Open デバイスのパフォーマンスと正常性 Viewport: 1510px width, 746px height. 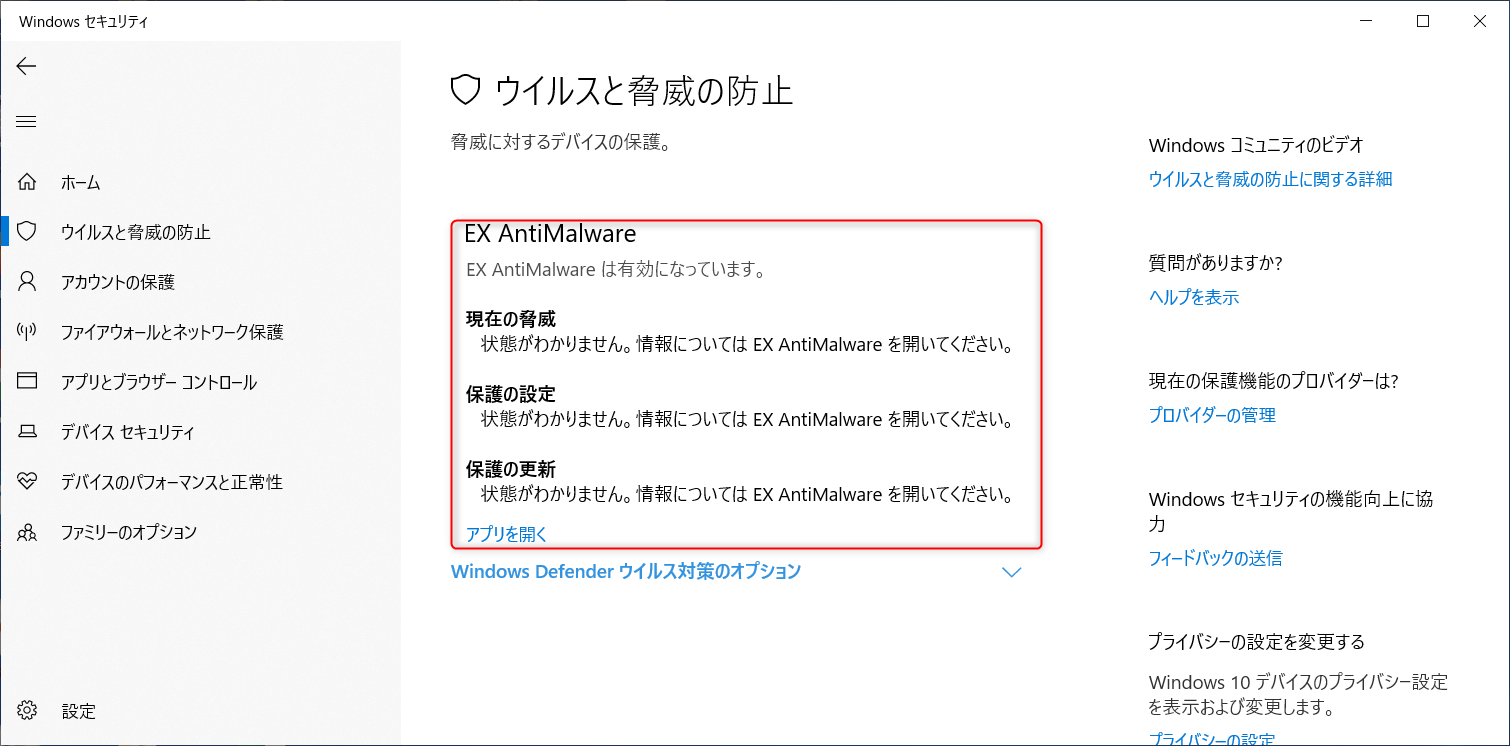pos(200,482)
